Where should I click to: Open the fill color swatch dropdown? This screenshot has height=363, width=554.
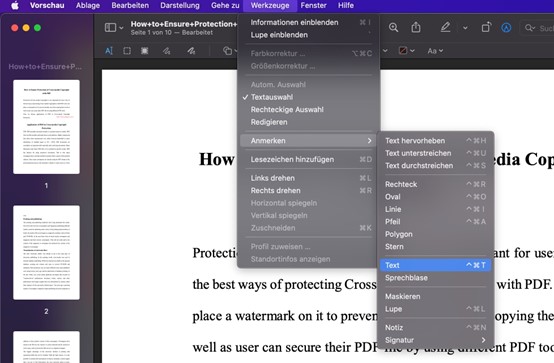[x=406, y=51]
